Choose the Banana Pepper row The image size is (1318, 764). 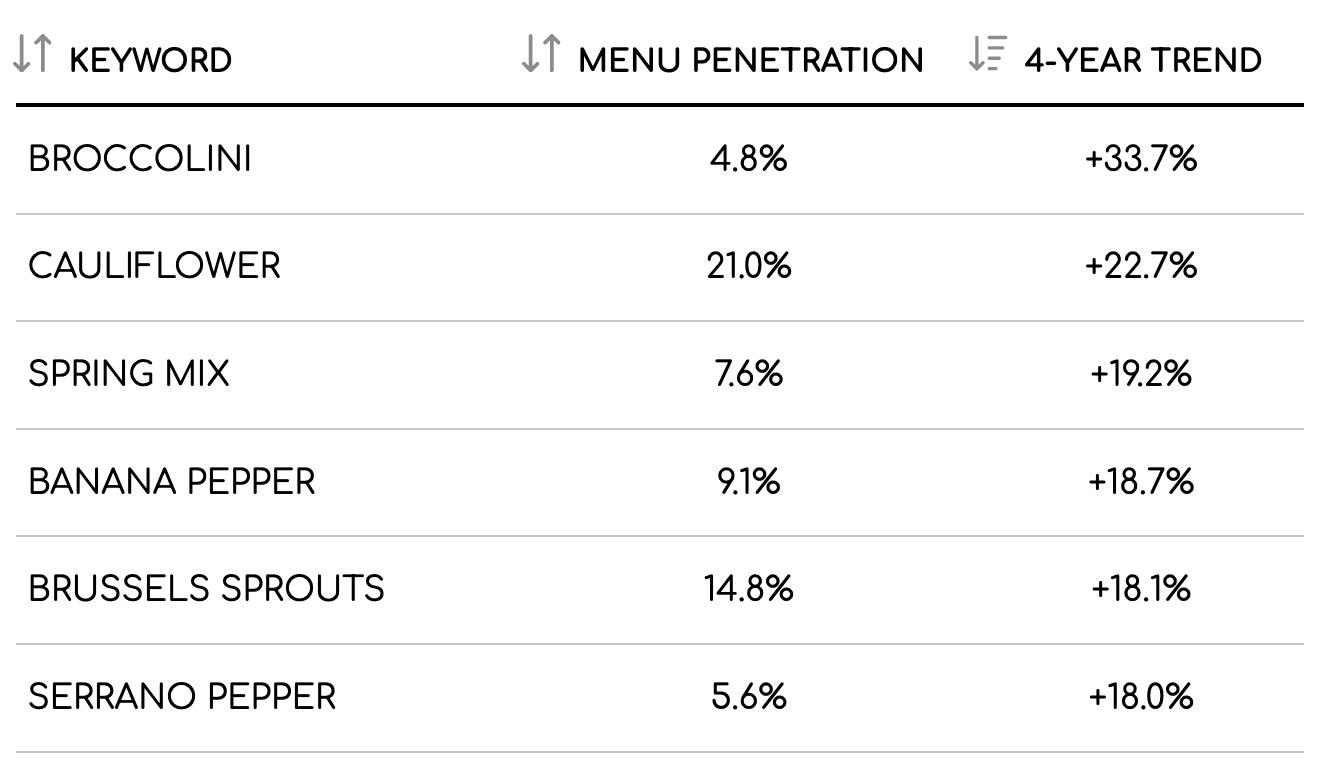point(171,482)
